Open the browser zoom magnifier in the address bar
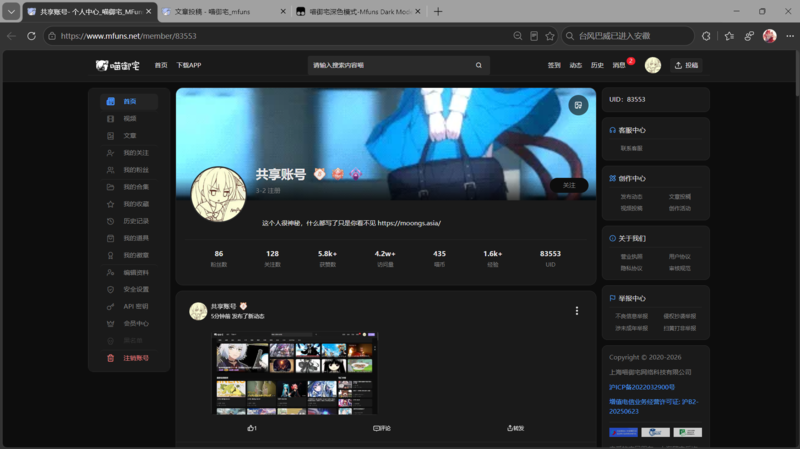This screenshot has height=449, width=800. [517, 36]
